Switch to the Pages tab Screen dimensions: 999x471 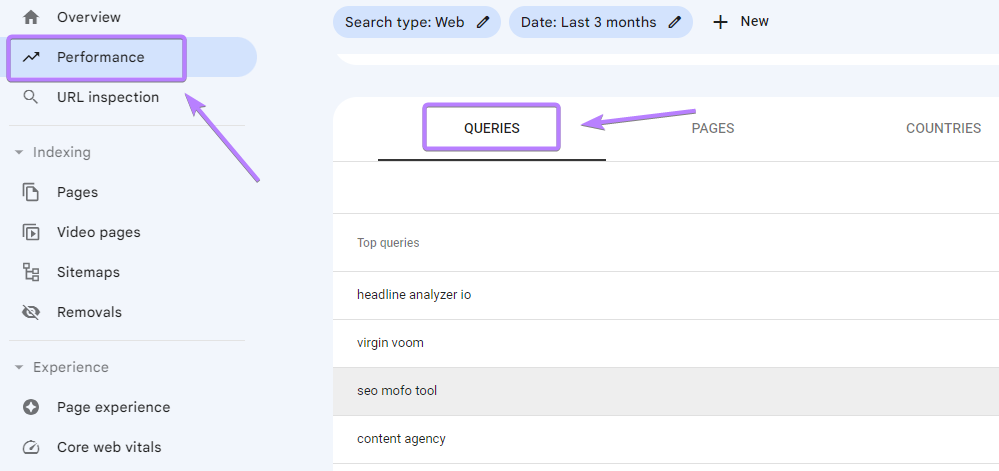[x=713, y=128]
